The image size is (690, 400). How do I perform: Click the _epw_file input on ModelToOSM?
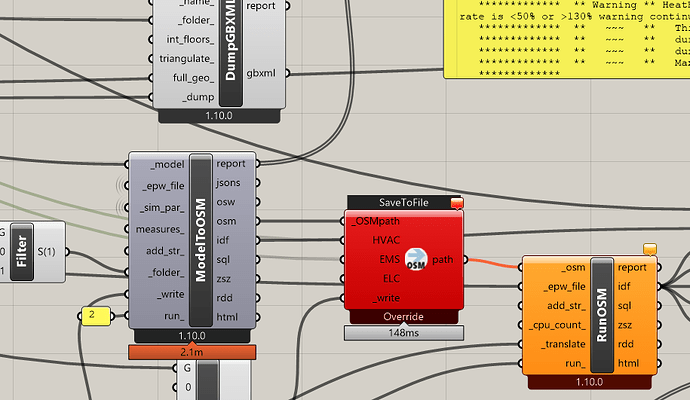163,186
